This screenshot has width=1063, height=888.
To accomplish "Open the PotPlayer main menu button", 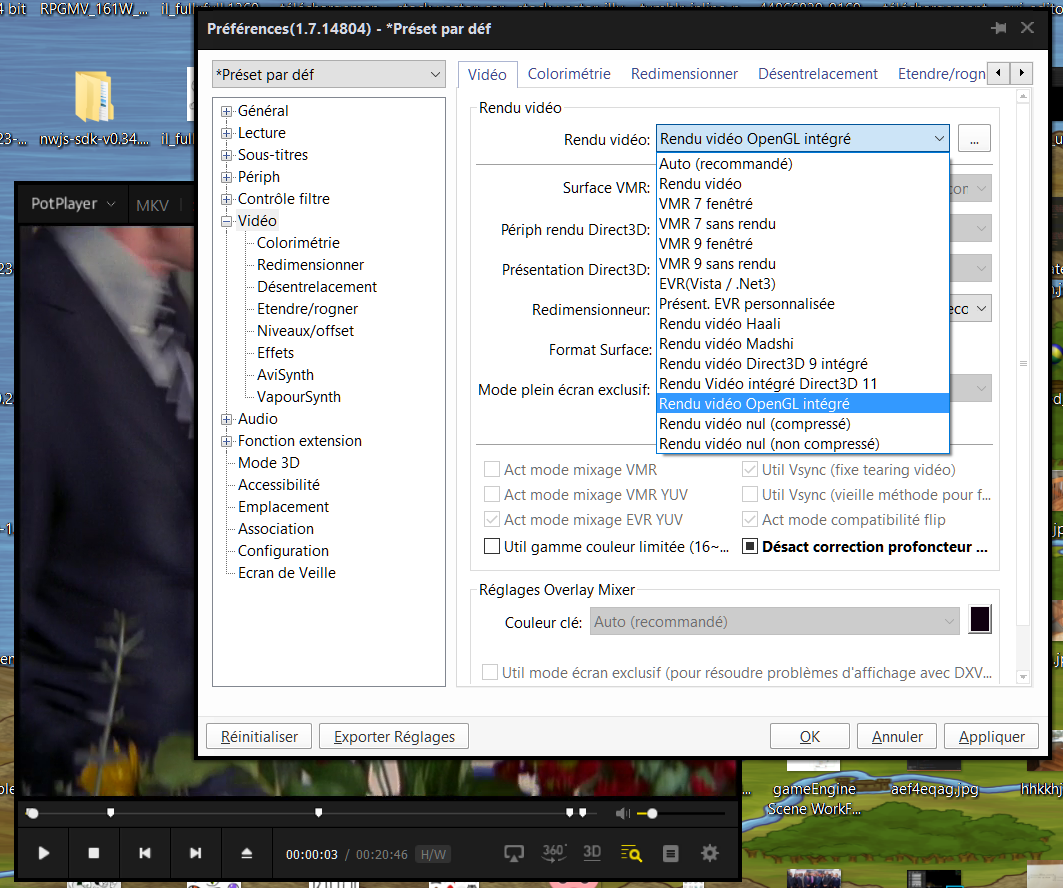I will (73, 203).
